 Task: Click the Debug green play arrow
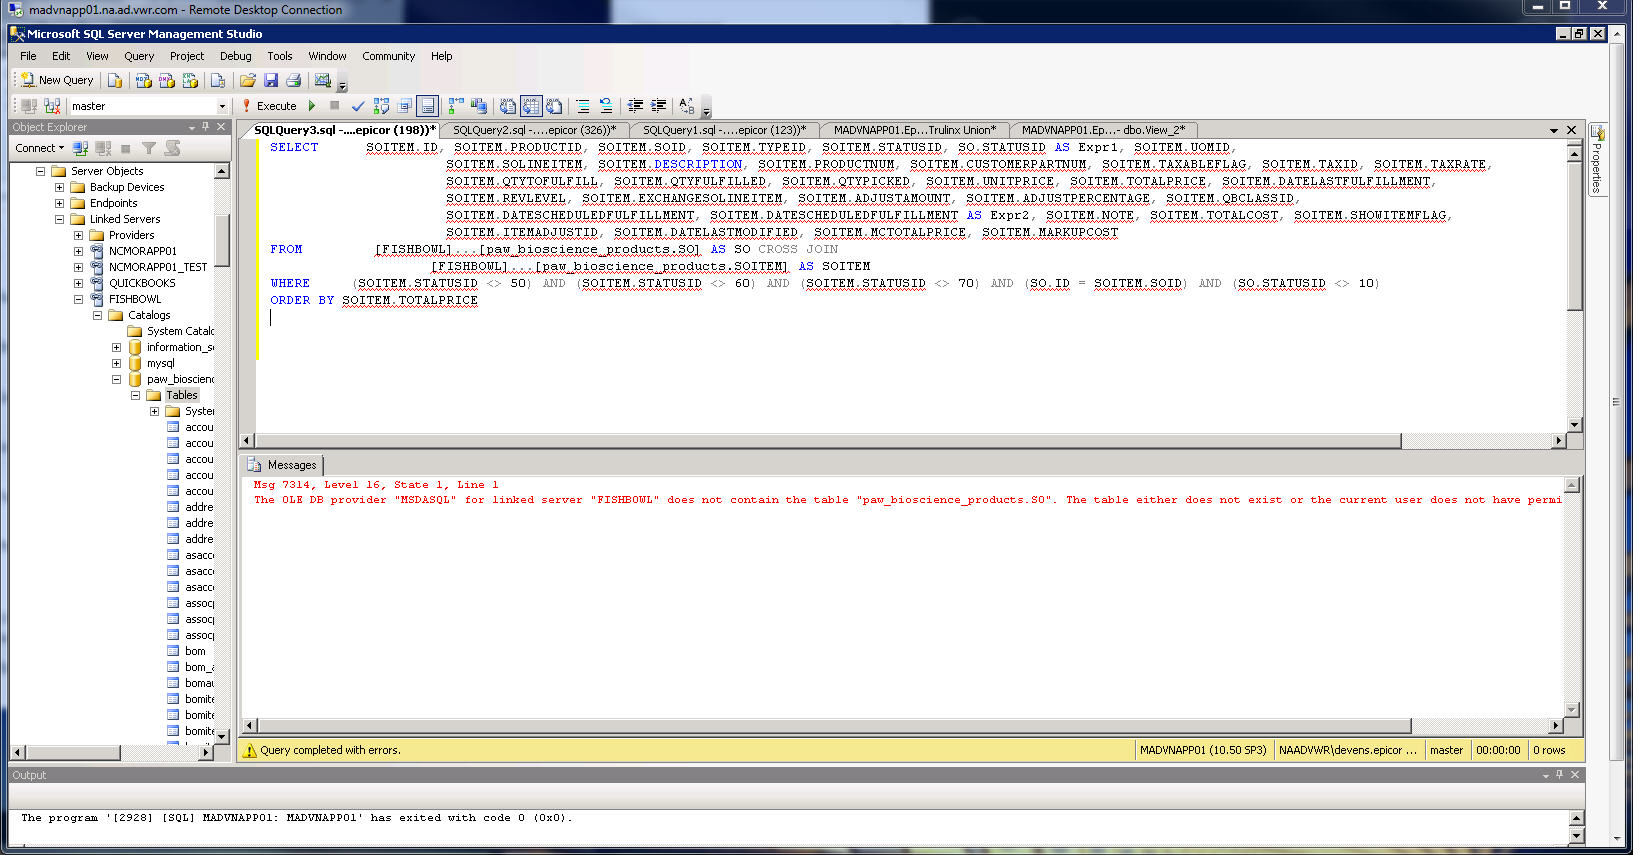tap(312, 106)
